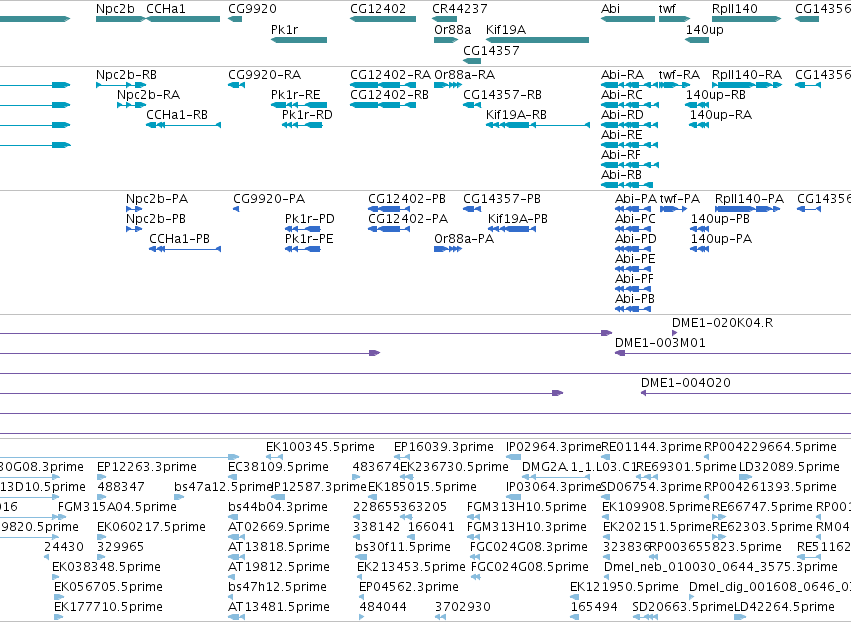This screenshot has height=622, width=851.
Task: Click the CR44237 gene label
Action: point(460,9)
